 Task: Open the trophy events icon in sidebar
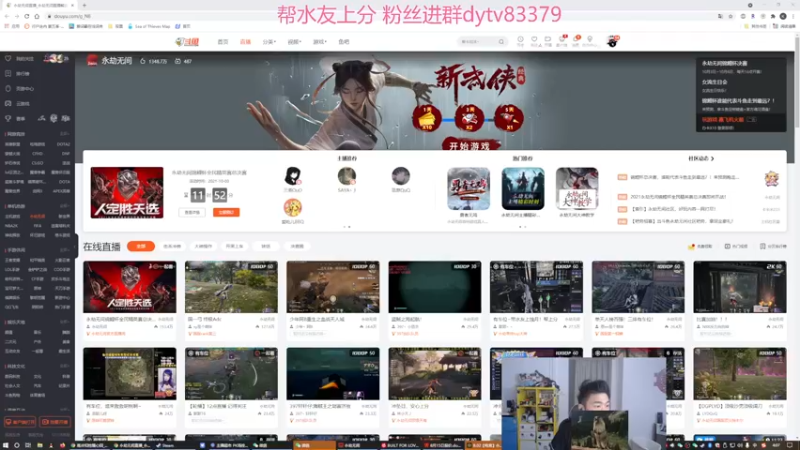click(8, 118)
